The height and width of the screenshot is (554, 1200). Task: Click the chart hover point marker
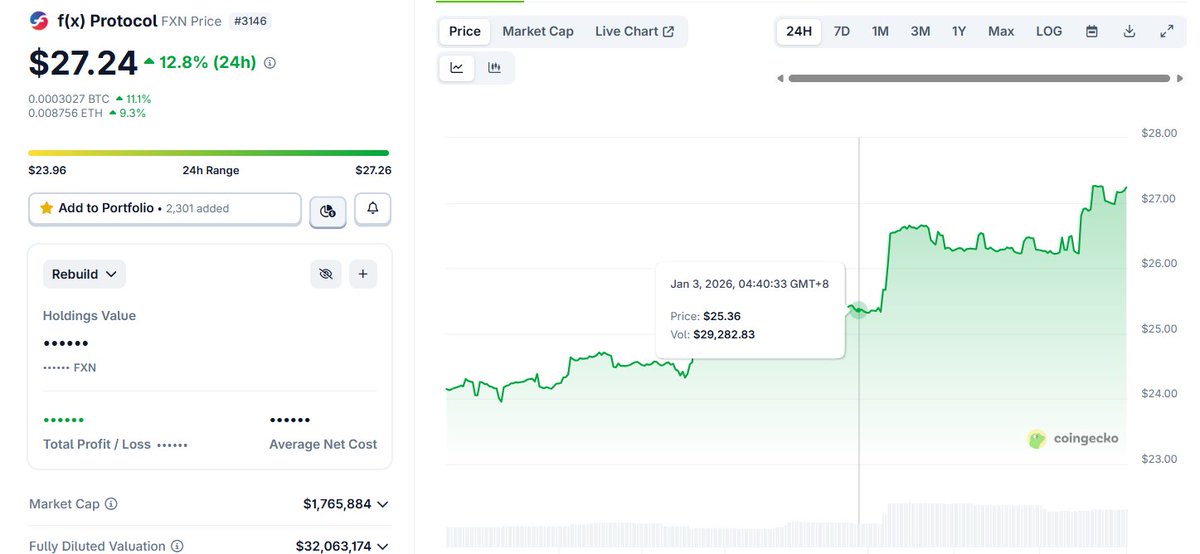pos(858,311)
